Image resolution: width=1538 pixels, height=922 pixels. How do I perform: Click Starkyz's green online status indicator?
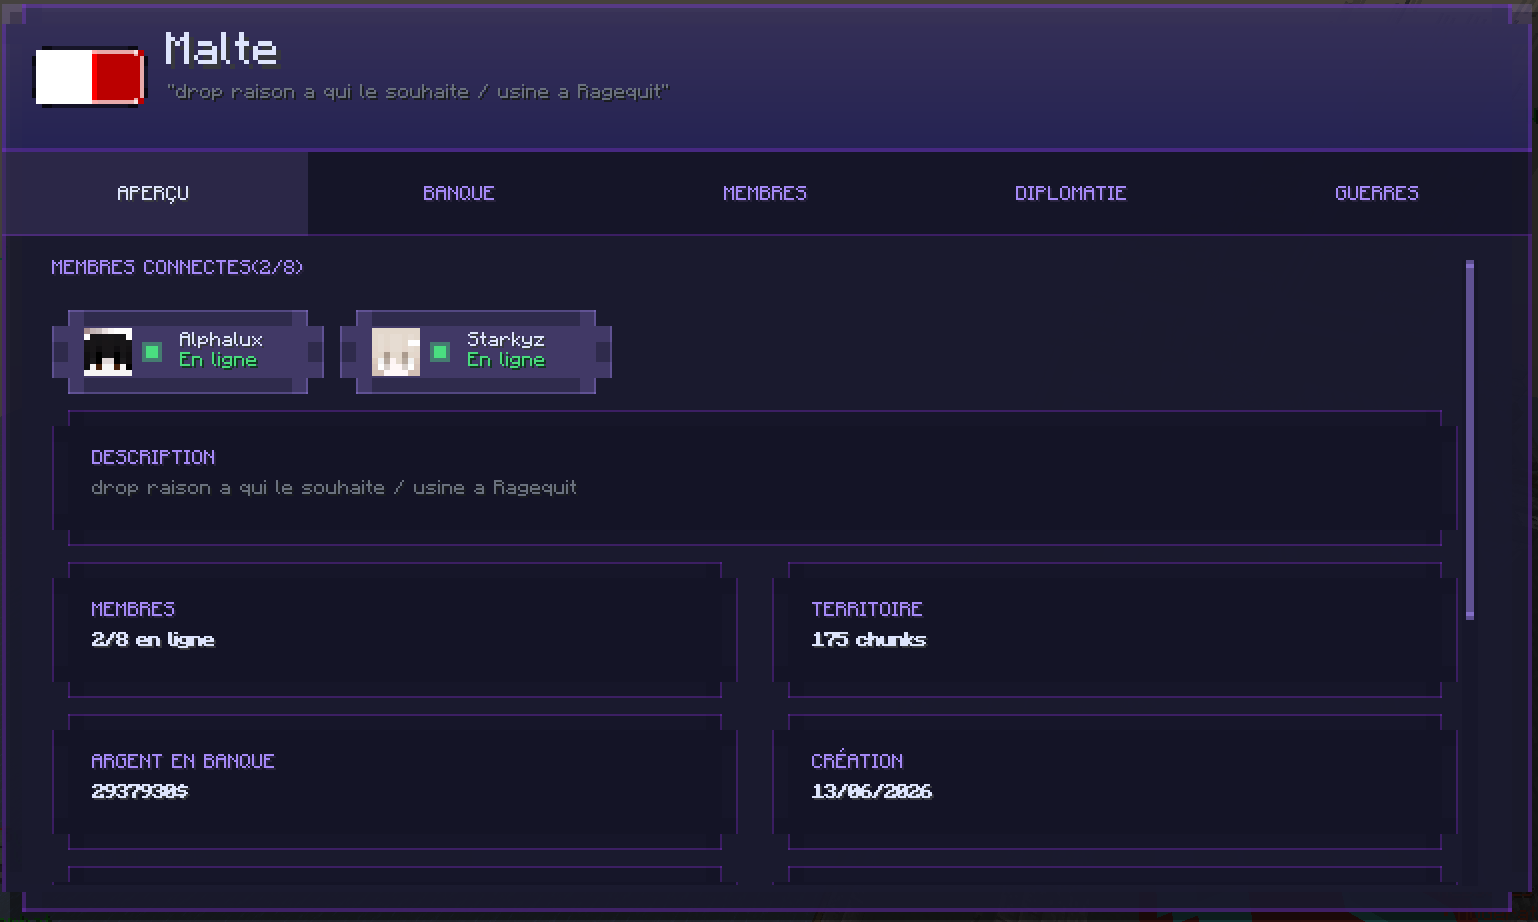tap(440, 352)
